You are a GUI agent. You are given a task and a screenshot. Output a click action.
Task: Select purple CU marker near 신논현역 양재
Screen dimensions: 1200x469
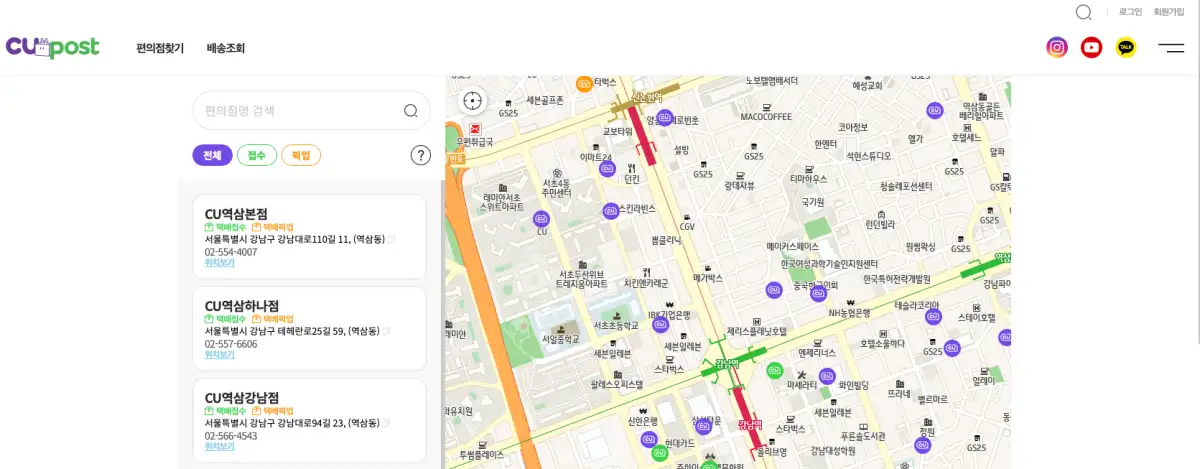point(663,119)
